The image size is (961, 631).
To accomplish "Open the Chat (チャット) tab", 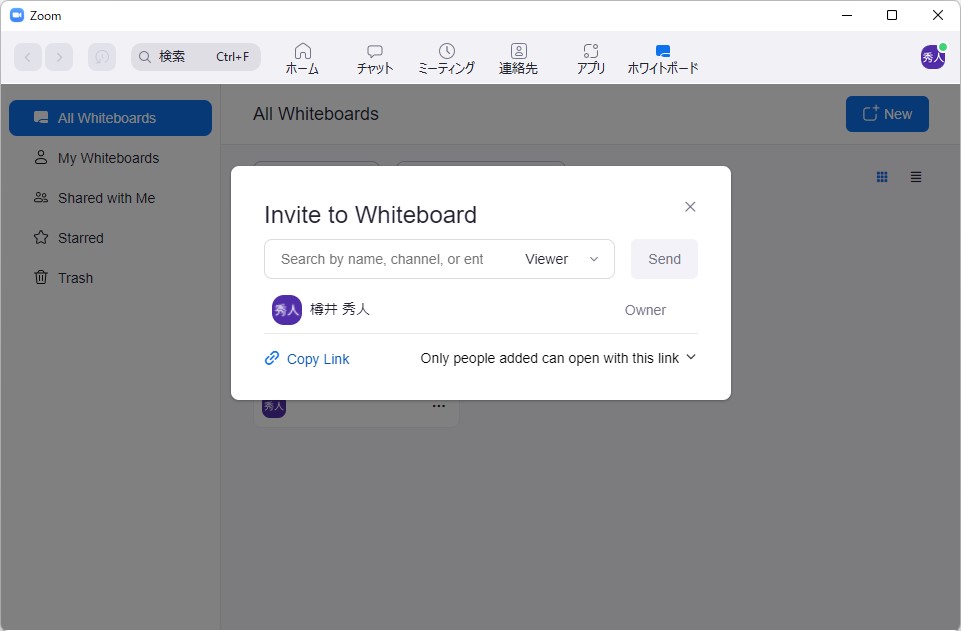I will (x=374, y=59).
